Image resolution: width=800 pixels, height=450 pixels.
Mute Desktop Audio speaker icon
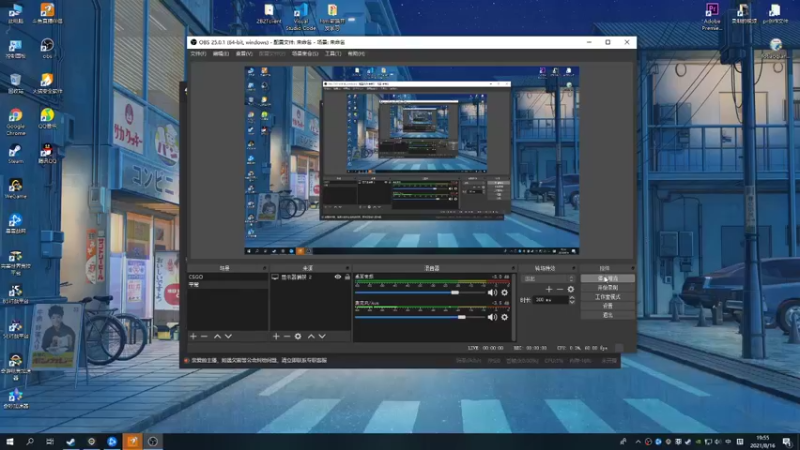click(x=492, y=292)
